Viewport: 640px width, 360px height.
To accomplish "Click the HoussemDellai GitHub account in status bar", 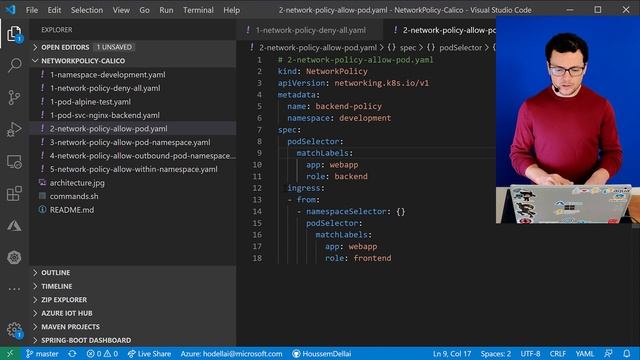I will [x=322, y=353].
